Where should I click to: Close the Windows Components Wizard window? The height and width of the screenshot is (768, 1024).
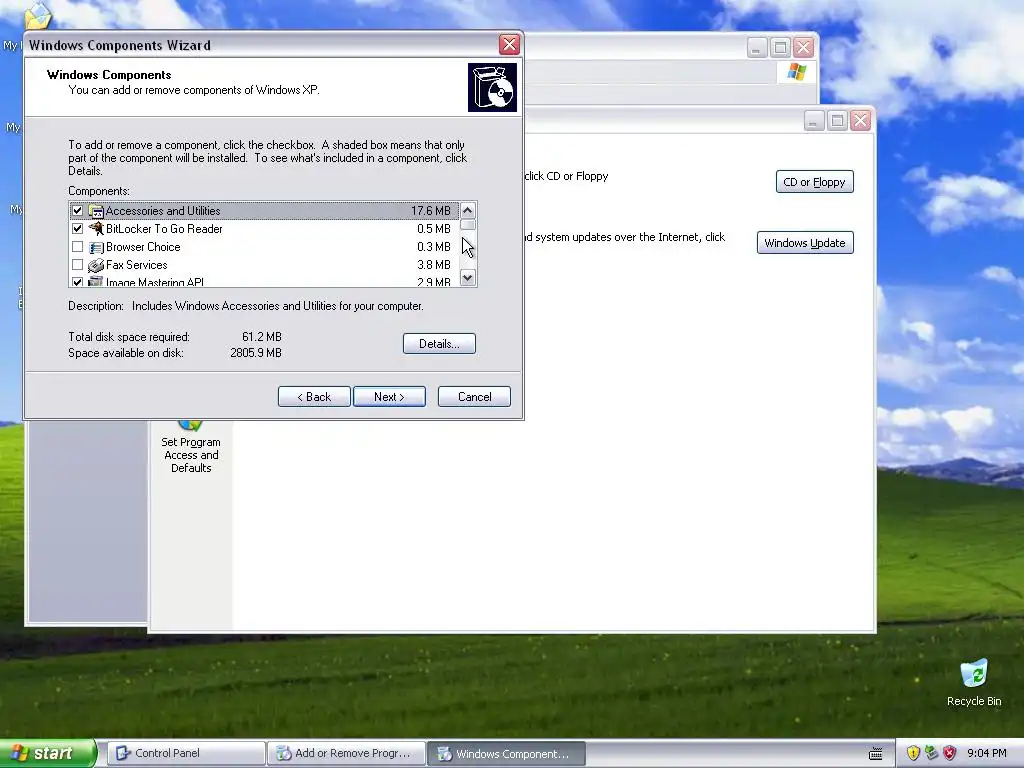pyautogui.click(x=509, y=45)
